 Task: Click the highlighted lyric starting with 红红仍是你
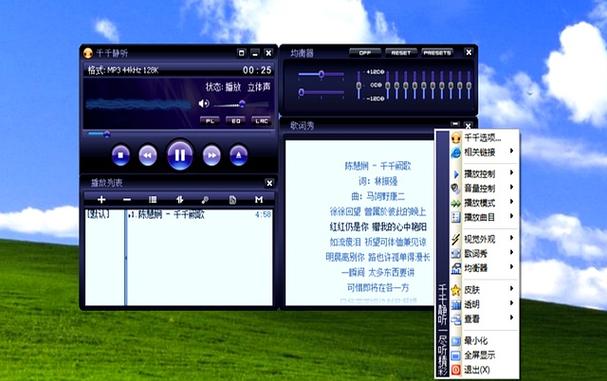click(378, 227)
